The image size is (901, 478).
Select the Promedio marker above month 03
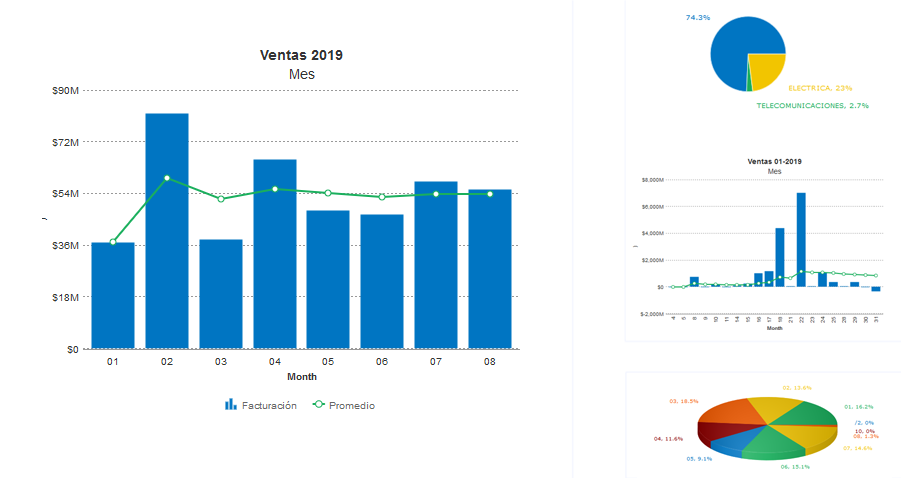[x=221, y=199]
